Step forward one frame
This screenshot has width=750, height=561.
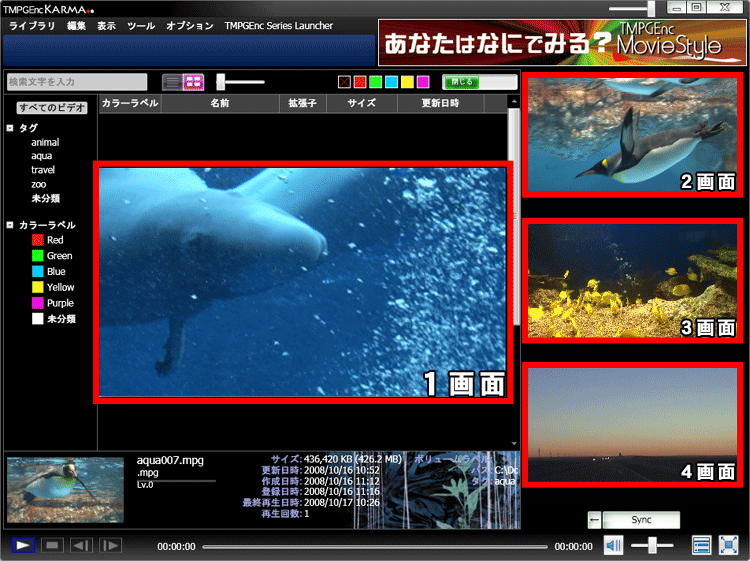[x=110, y=545]
